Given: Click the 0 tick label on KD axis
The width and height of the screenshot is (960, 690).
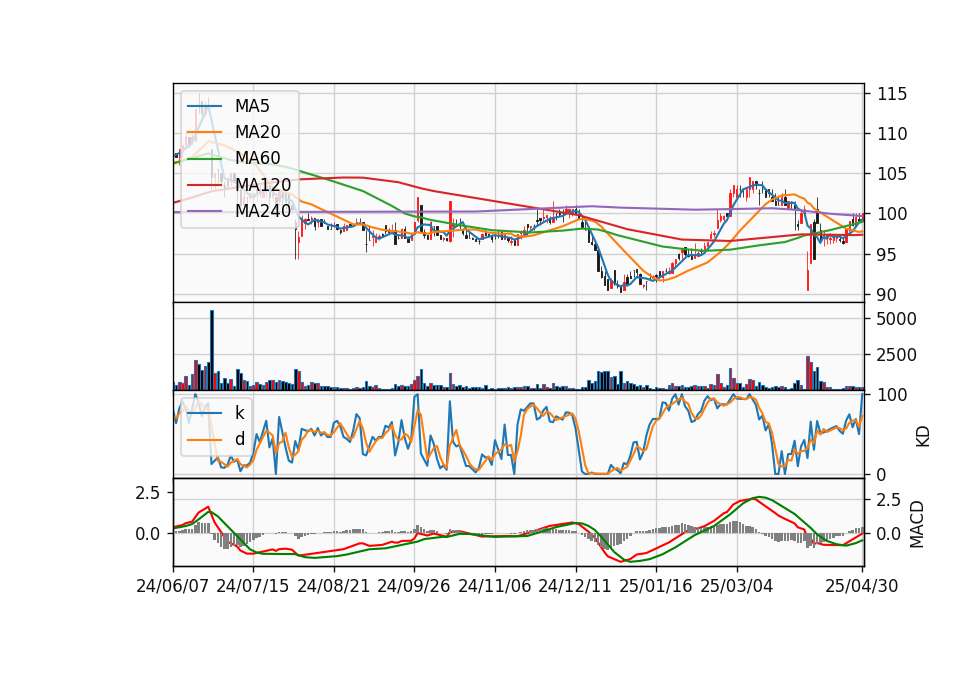Looking at the screenshot, I should 882,475.
